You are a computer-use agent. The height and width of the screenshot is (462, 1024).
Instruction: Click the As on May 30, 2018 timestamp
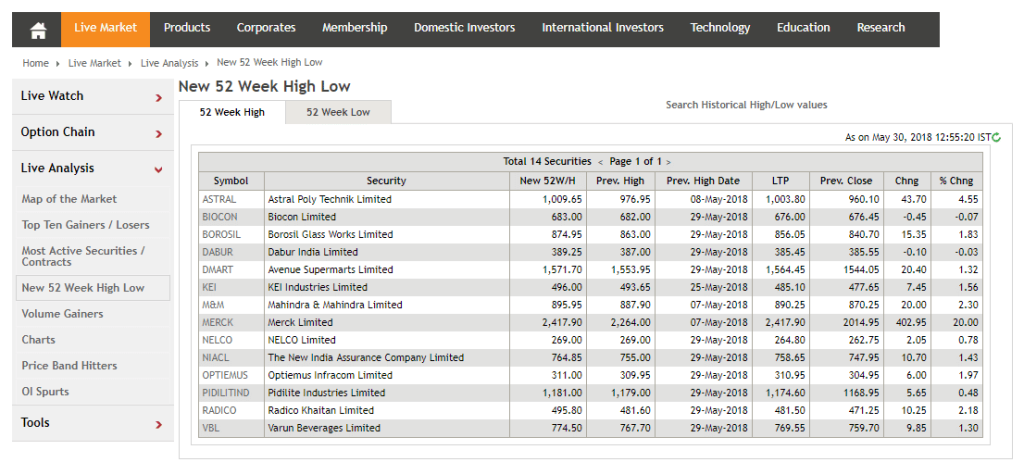(918, 137)
